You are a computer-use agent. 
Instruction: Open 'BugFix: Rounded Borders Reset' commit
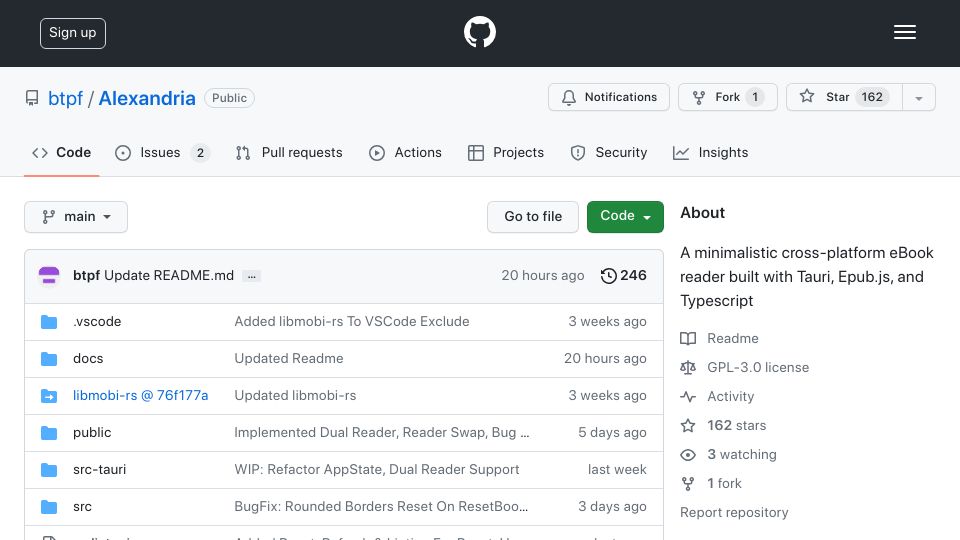381,506
